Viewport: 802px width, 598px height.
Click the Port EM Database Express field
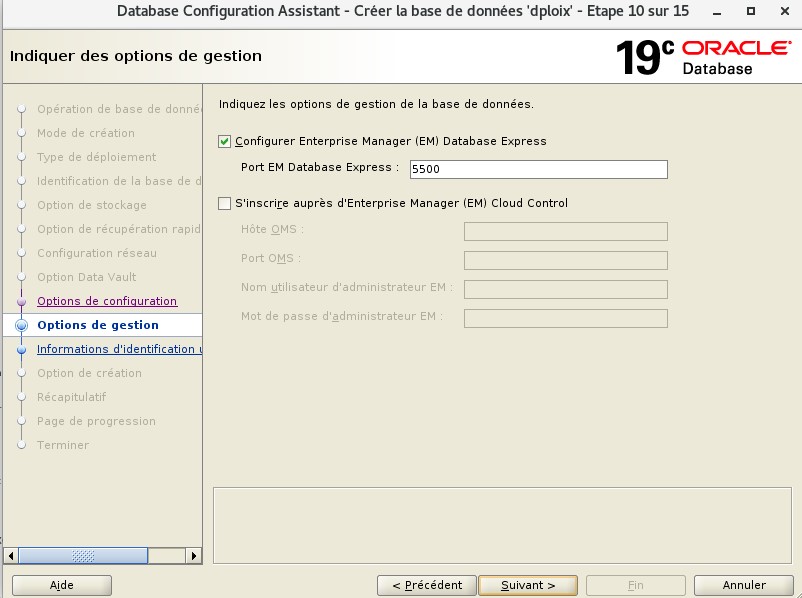539,169
